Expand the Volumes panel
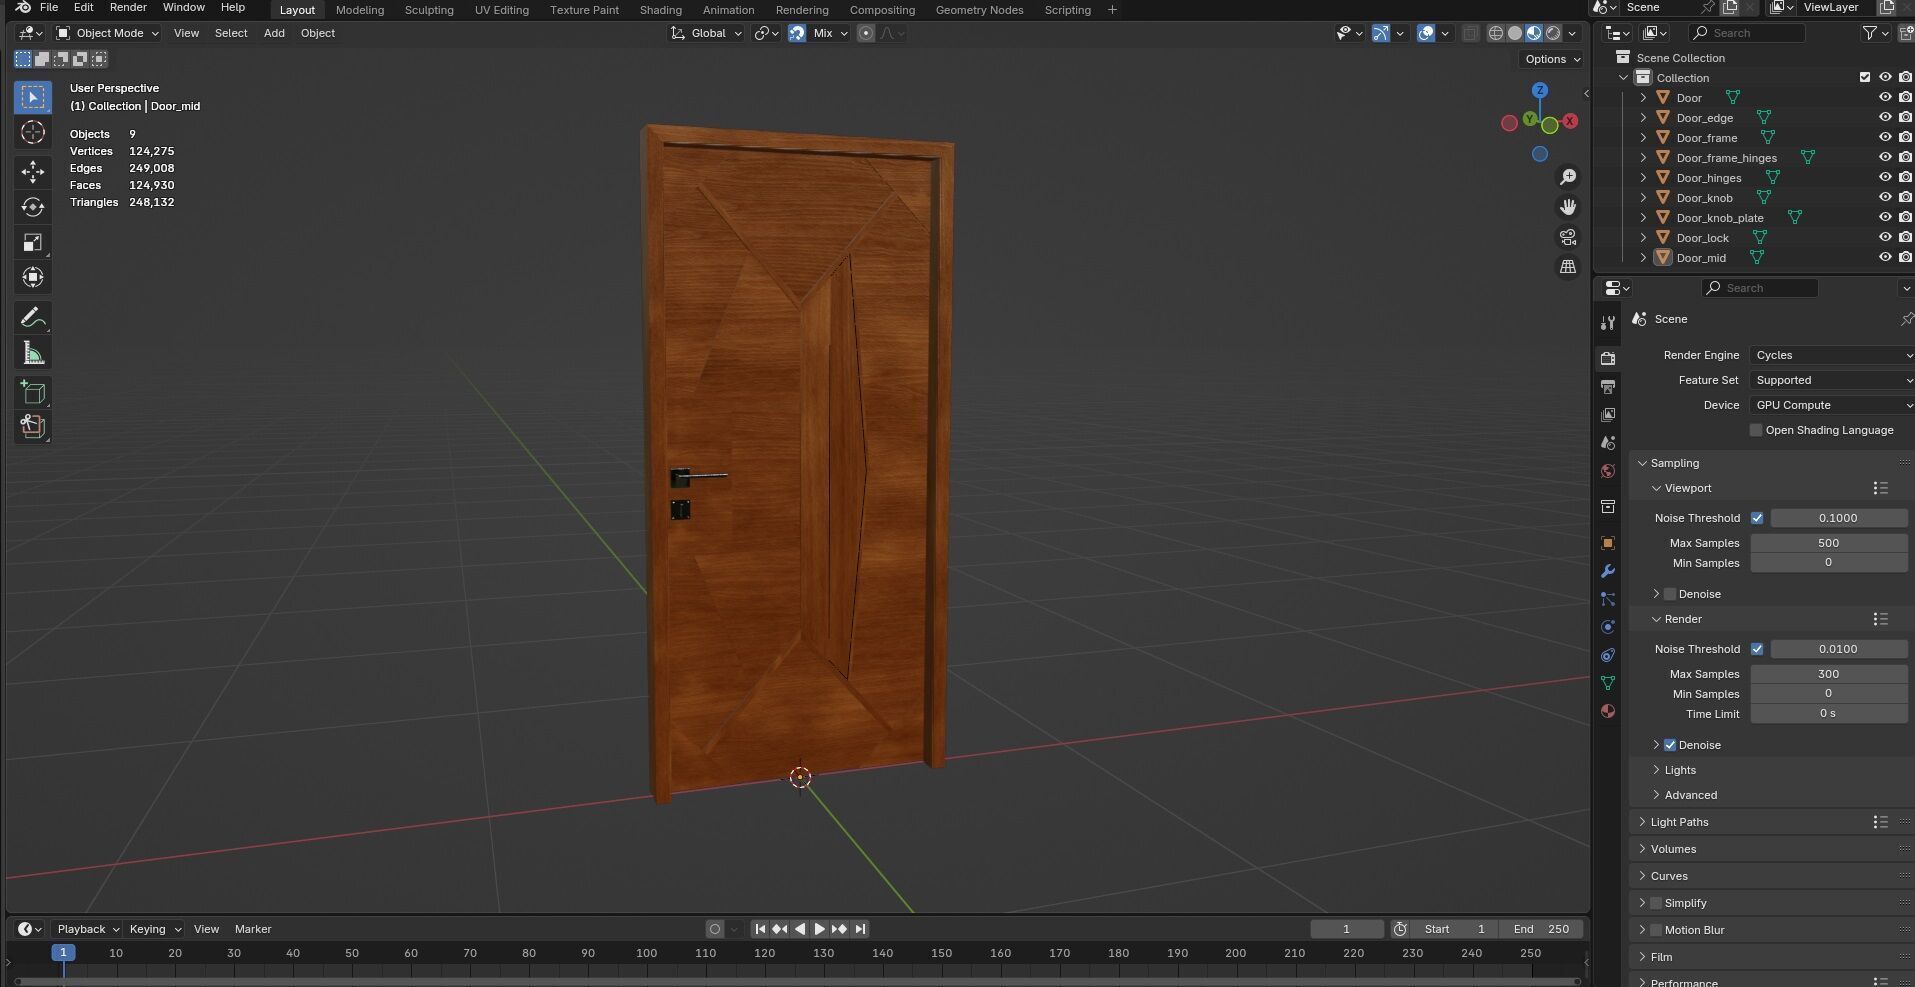 [x=1673, y=849]
